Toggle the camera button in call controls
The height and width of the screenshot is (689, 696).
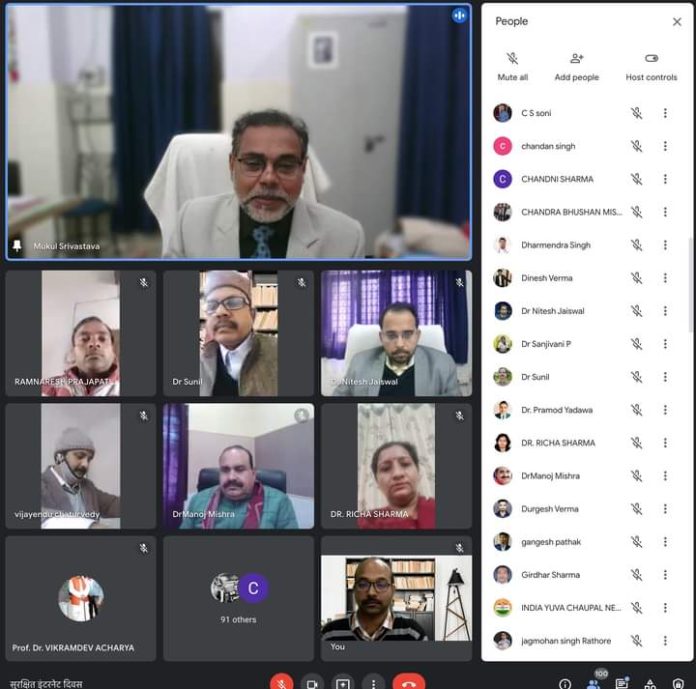pyautogui.click(x=312, y=683)
